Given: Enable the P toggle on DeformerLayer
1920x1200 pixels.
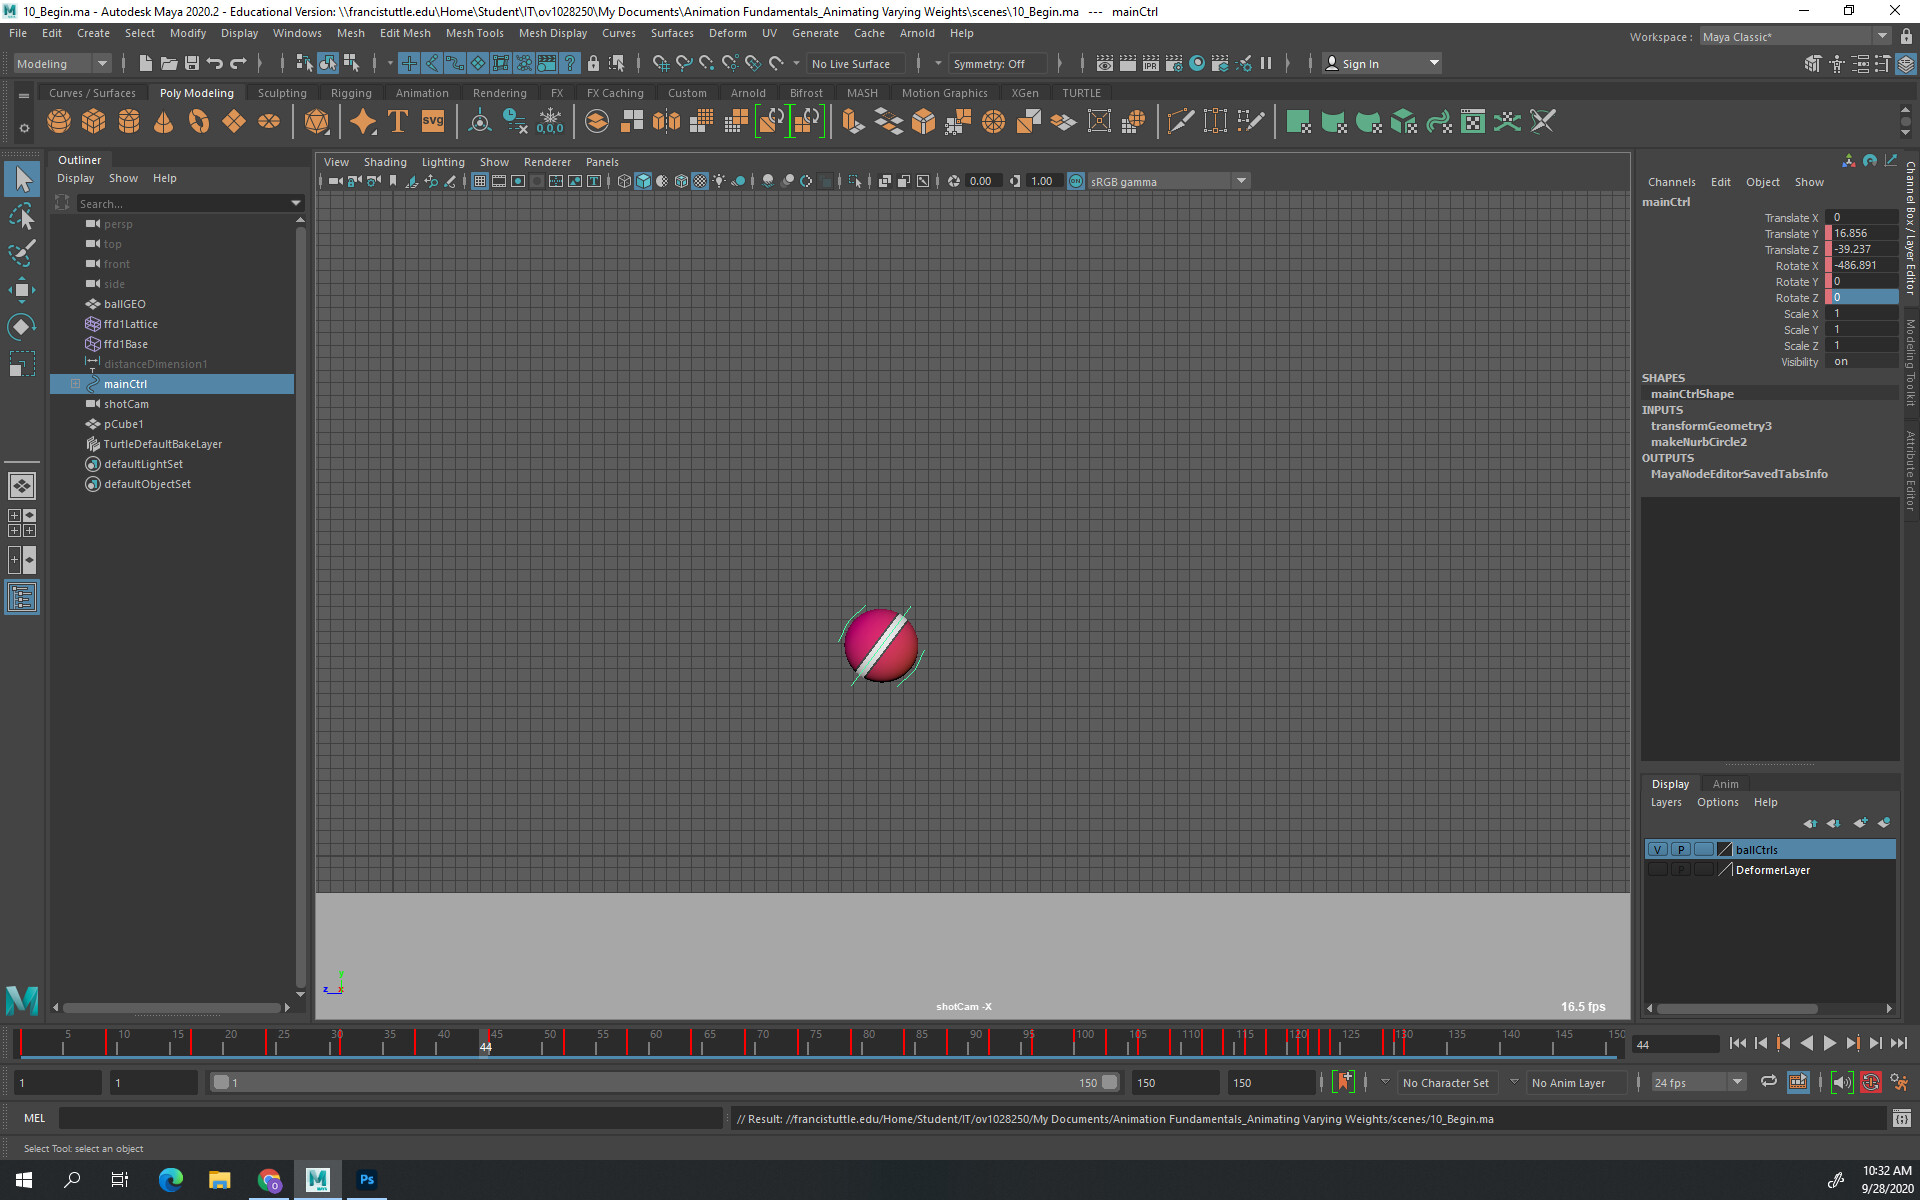Looking at the screenshot, I should coord(1682,869).
